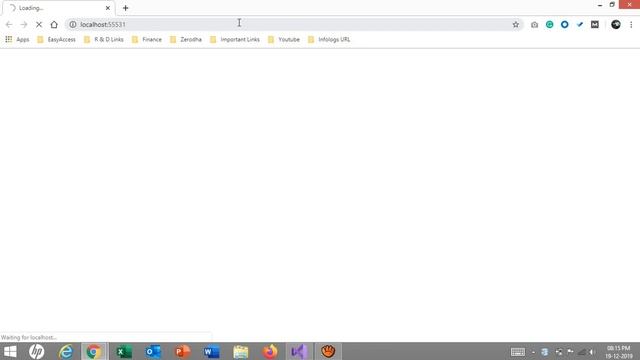Open the blue circle extension
Screen dimensions: 640x360
click(x=564, y=24)
